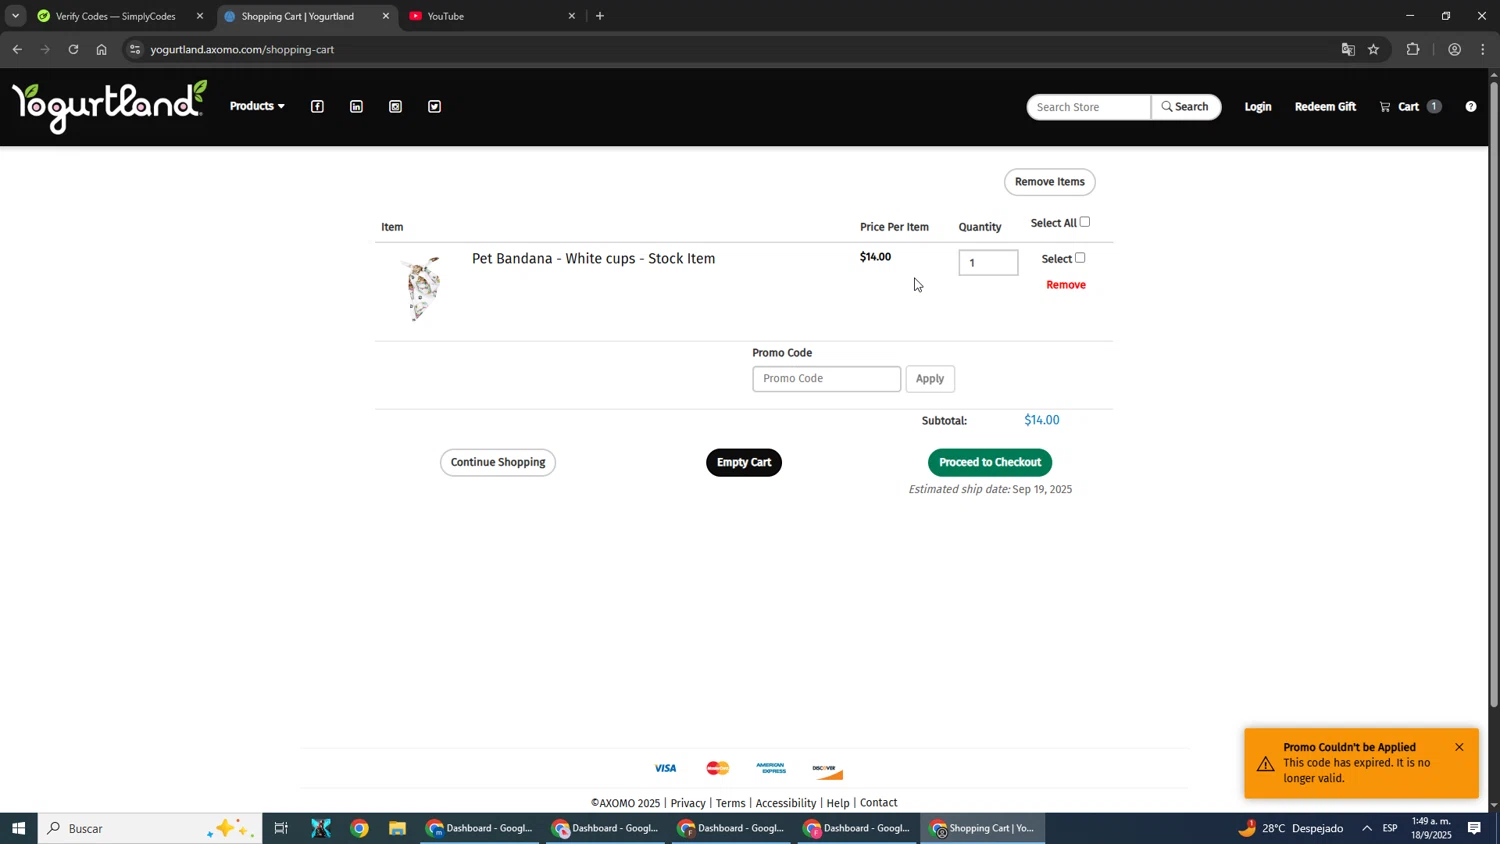
Task: Open Pet Bandana - White cups product link
Action: (594, 259)
